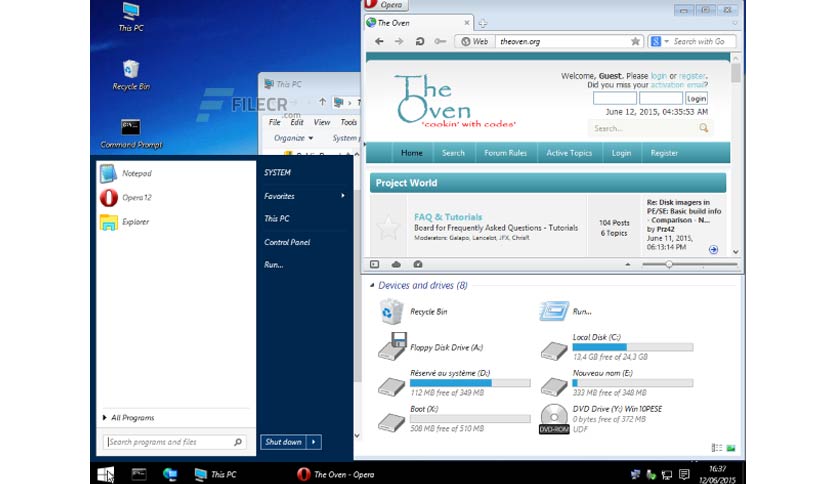Collapse Devices and drives group
Screen dimensions: 836x484
372,285
